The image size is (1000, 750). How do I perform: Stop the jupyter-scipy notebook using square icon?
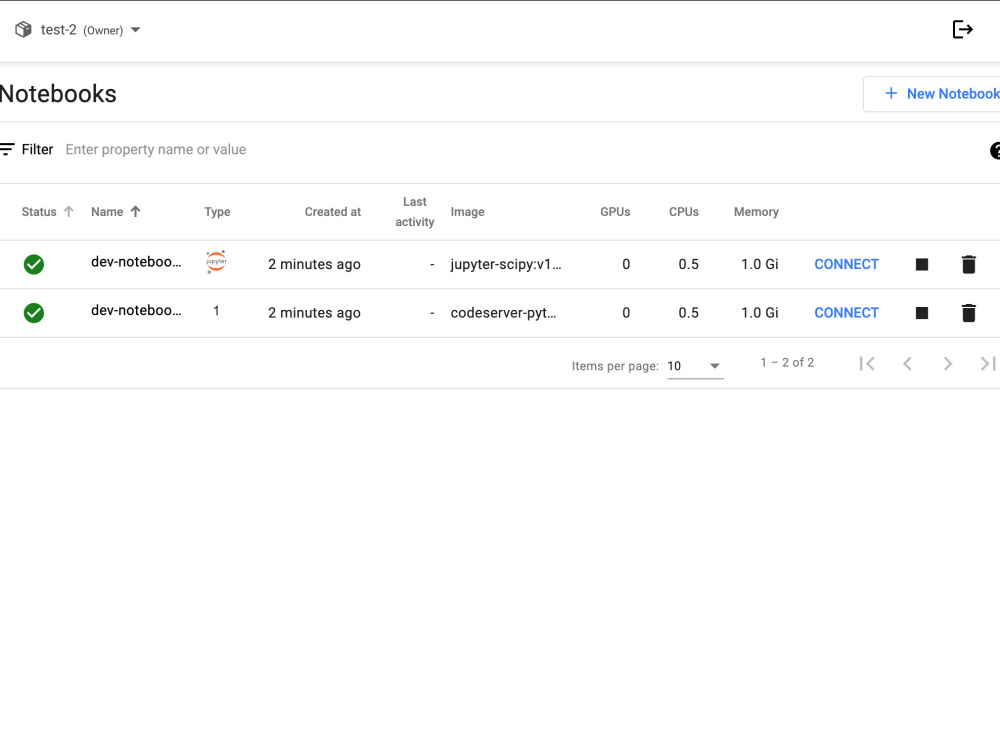pyautogui.click(x=921, y=264)
